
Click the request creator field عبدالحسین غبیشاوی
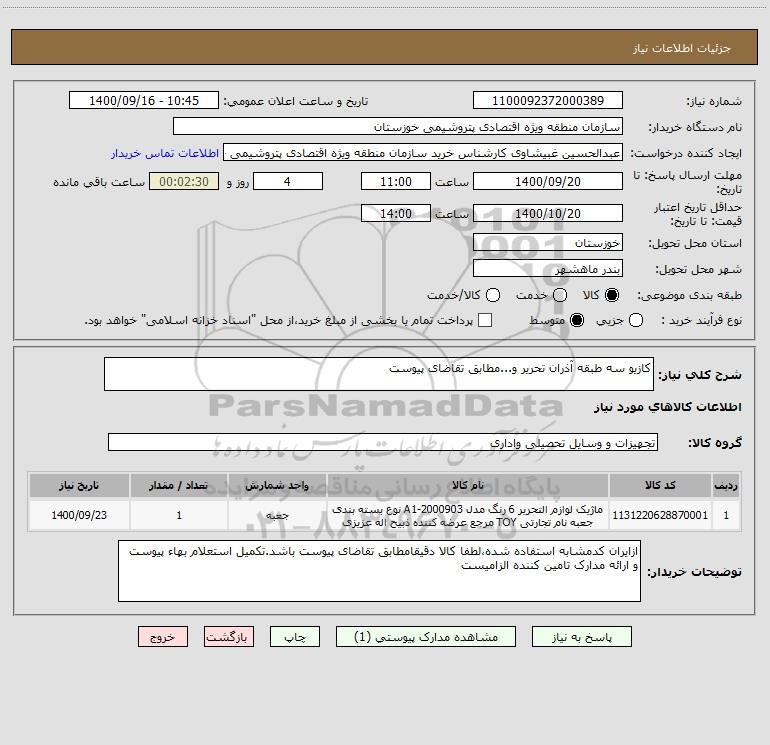tap(423, 153)
